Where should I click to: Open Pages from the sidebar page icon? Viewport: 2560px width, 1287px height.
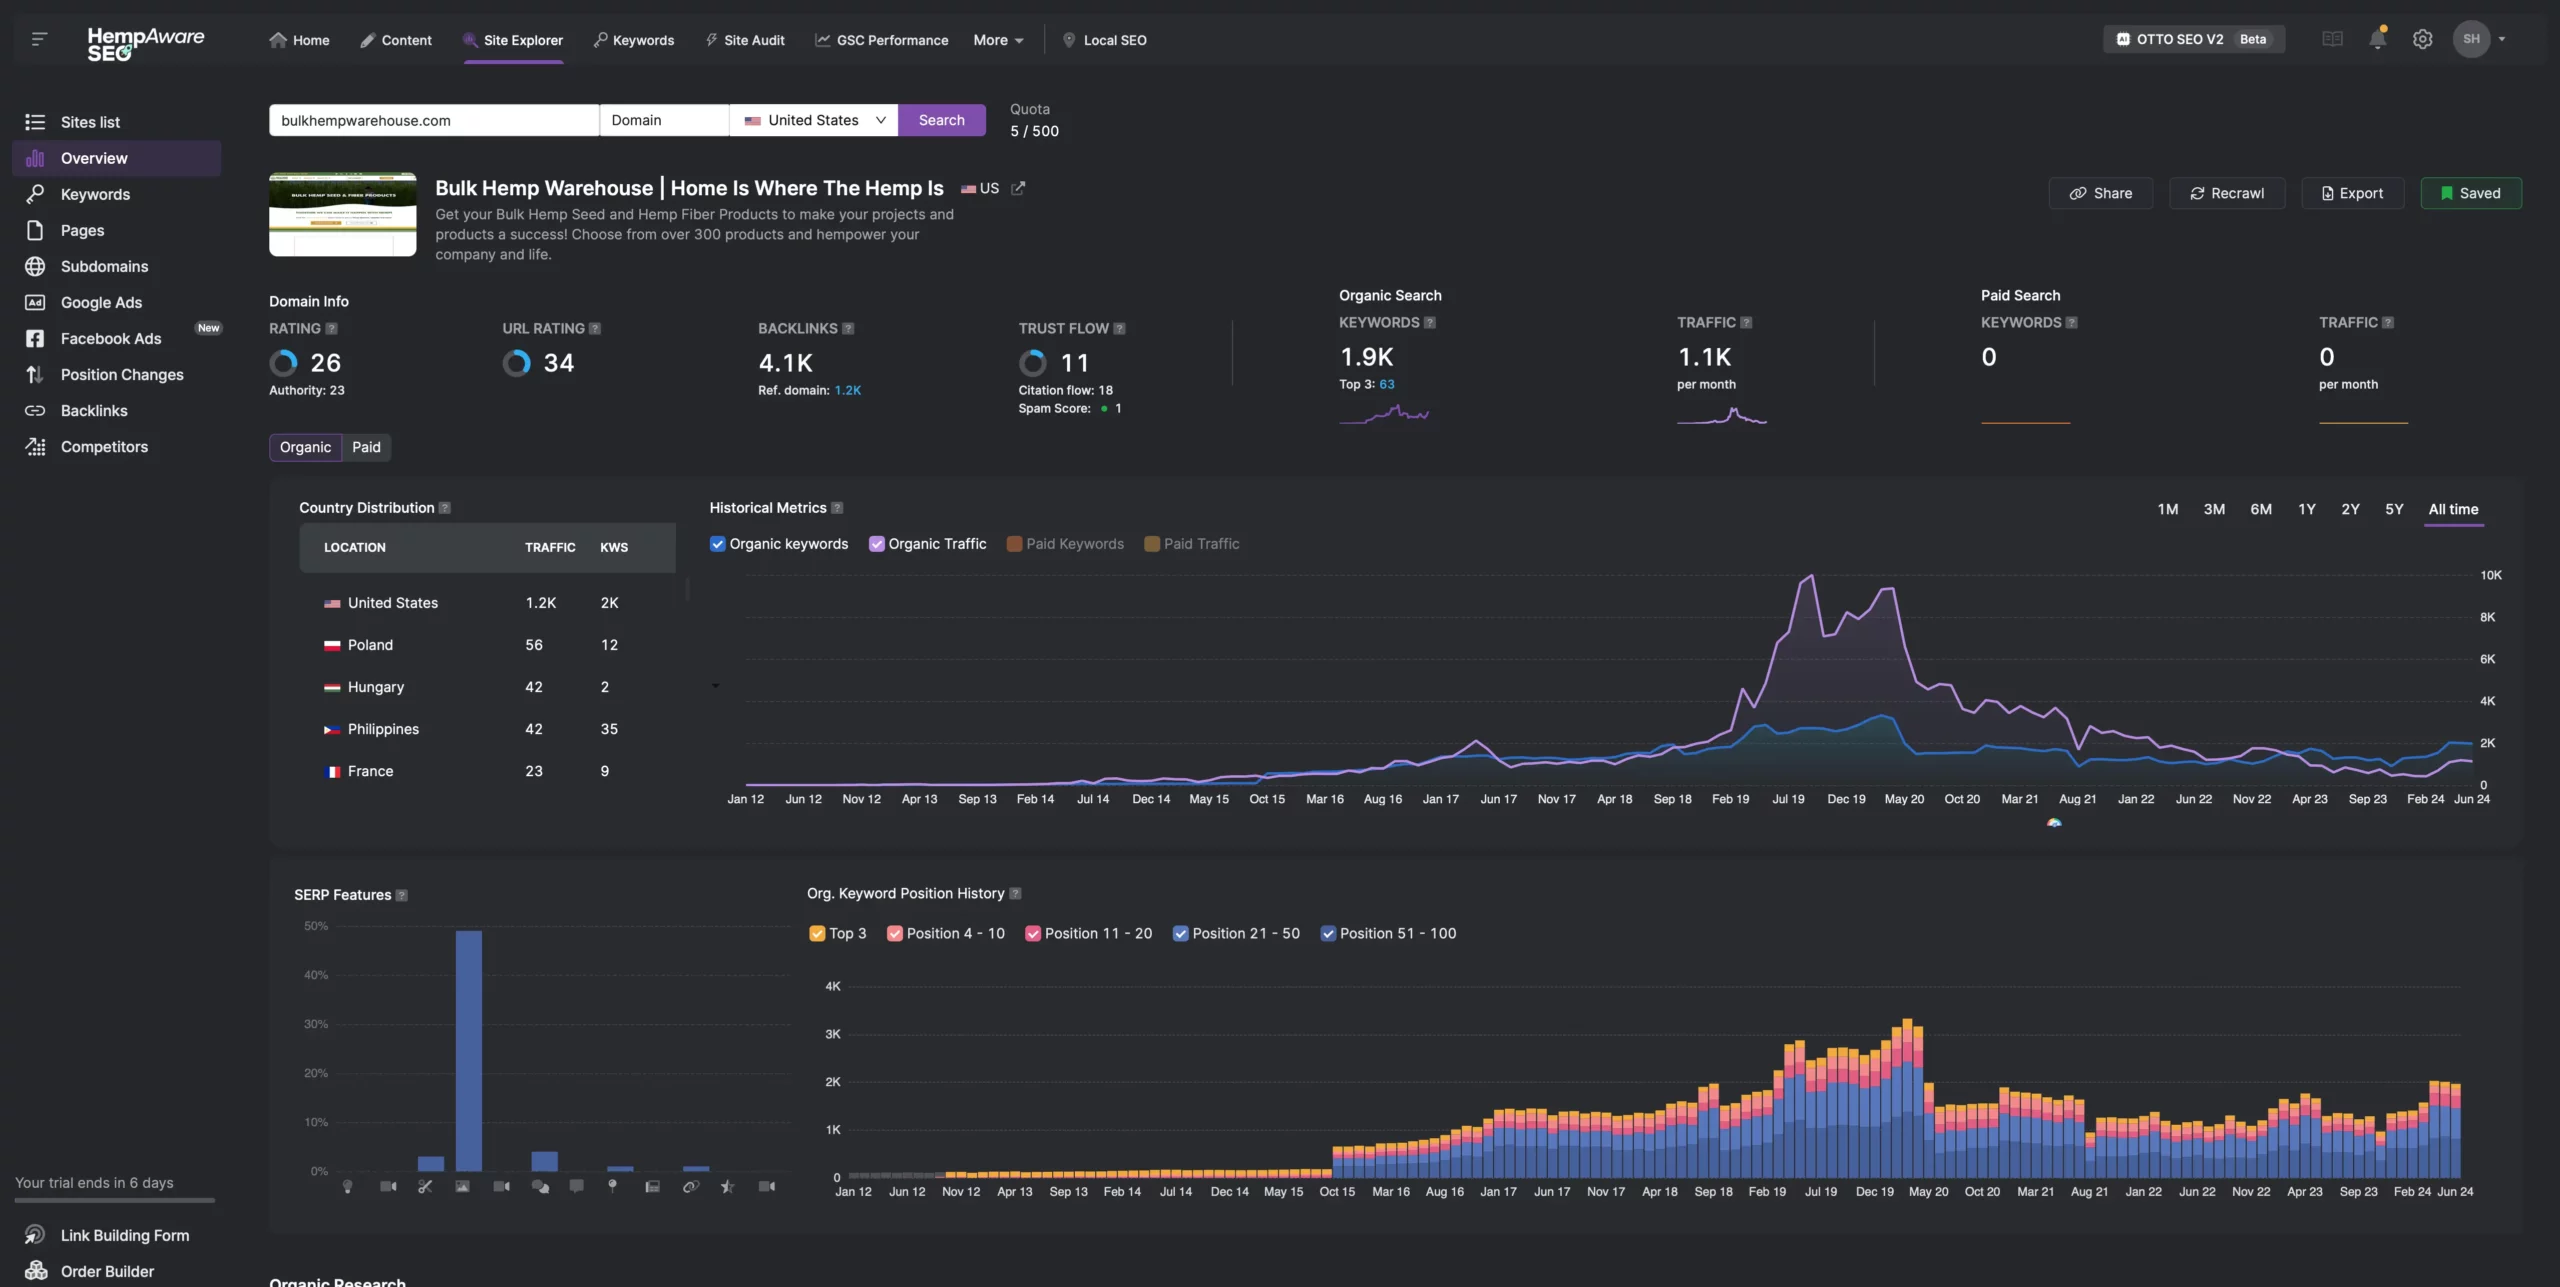[35, 230]
